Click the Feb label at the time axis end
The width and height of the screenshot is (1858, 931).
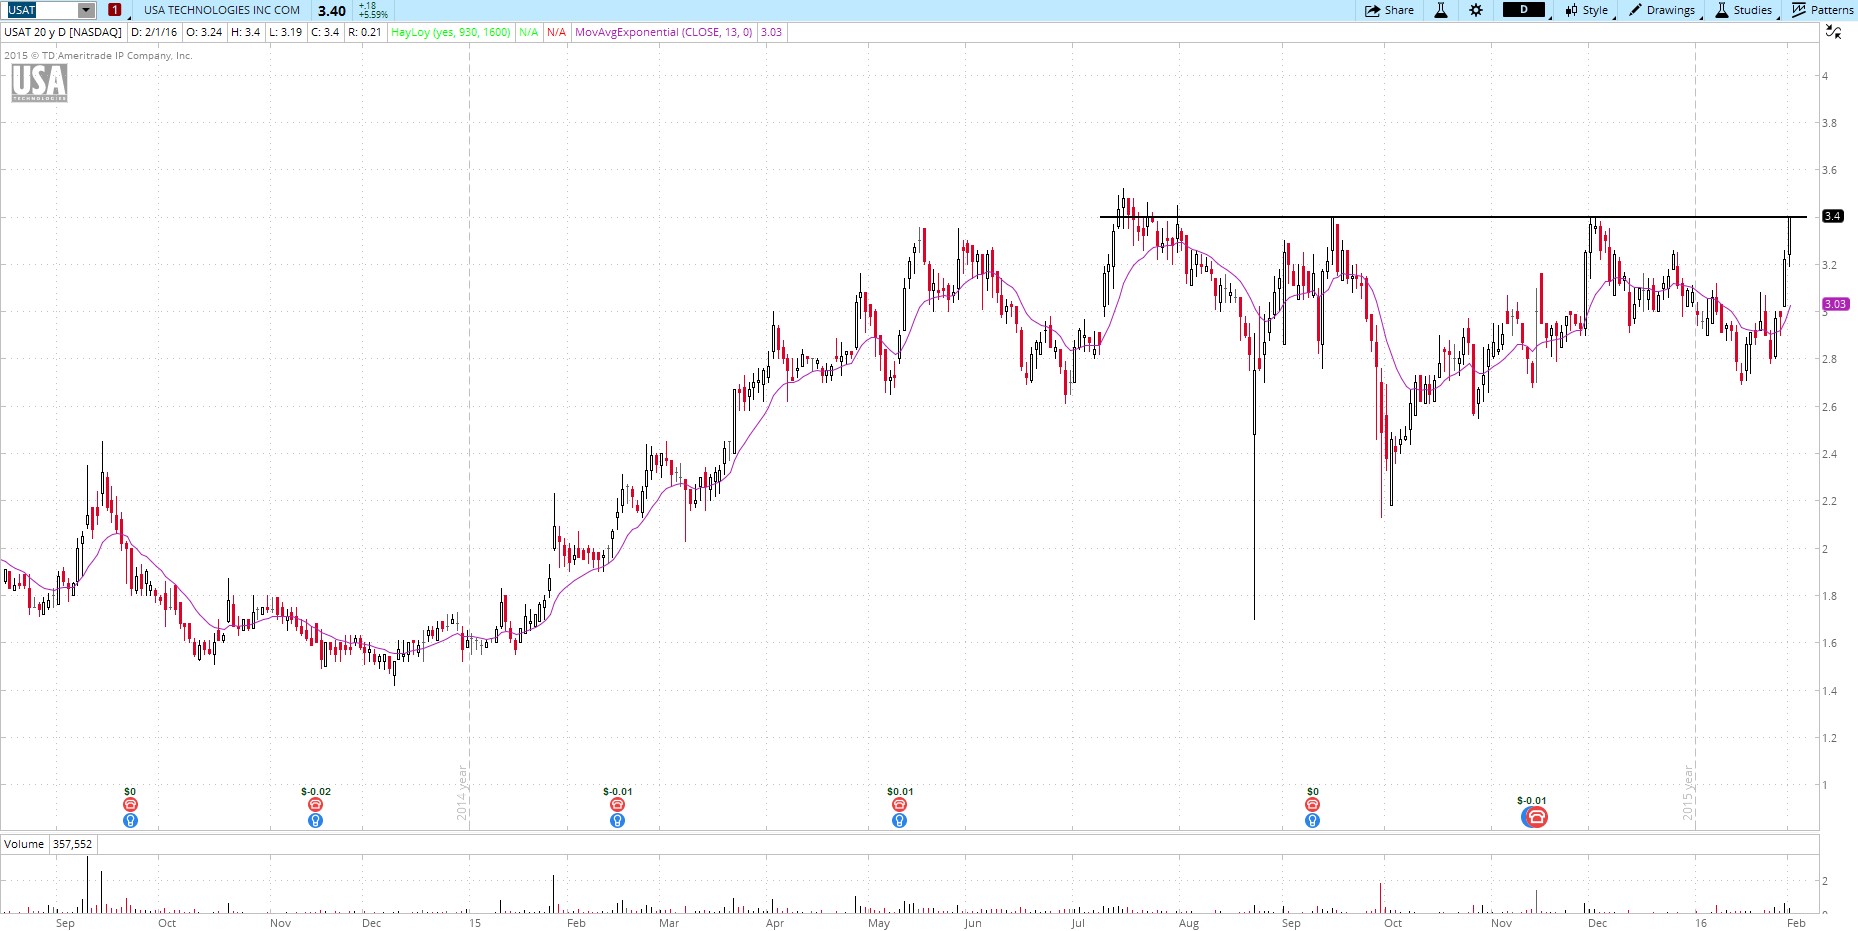pyautogui.click(x=1796, y=923)
